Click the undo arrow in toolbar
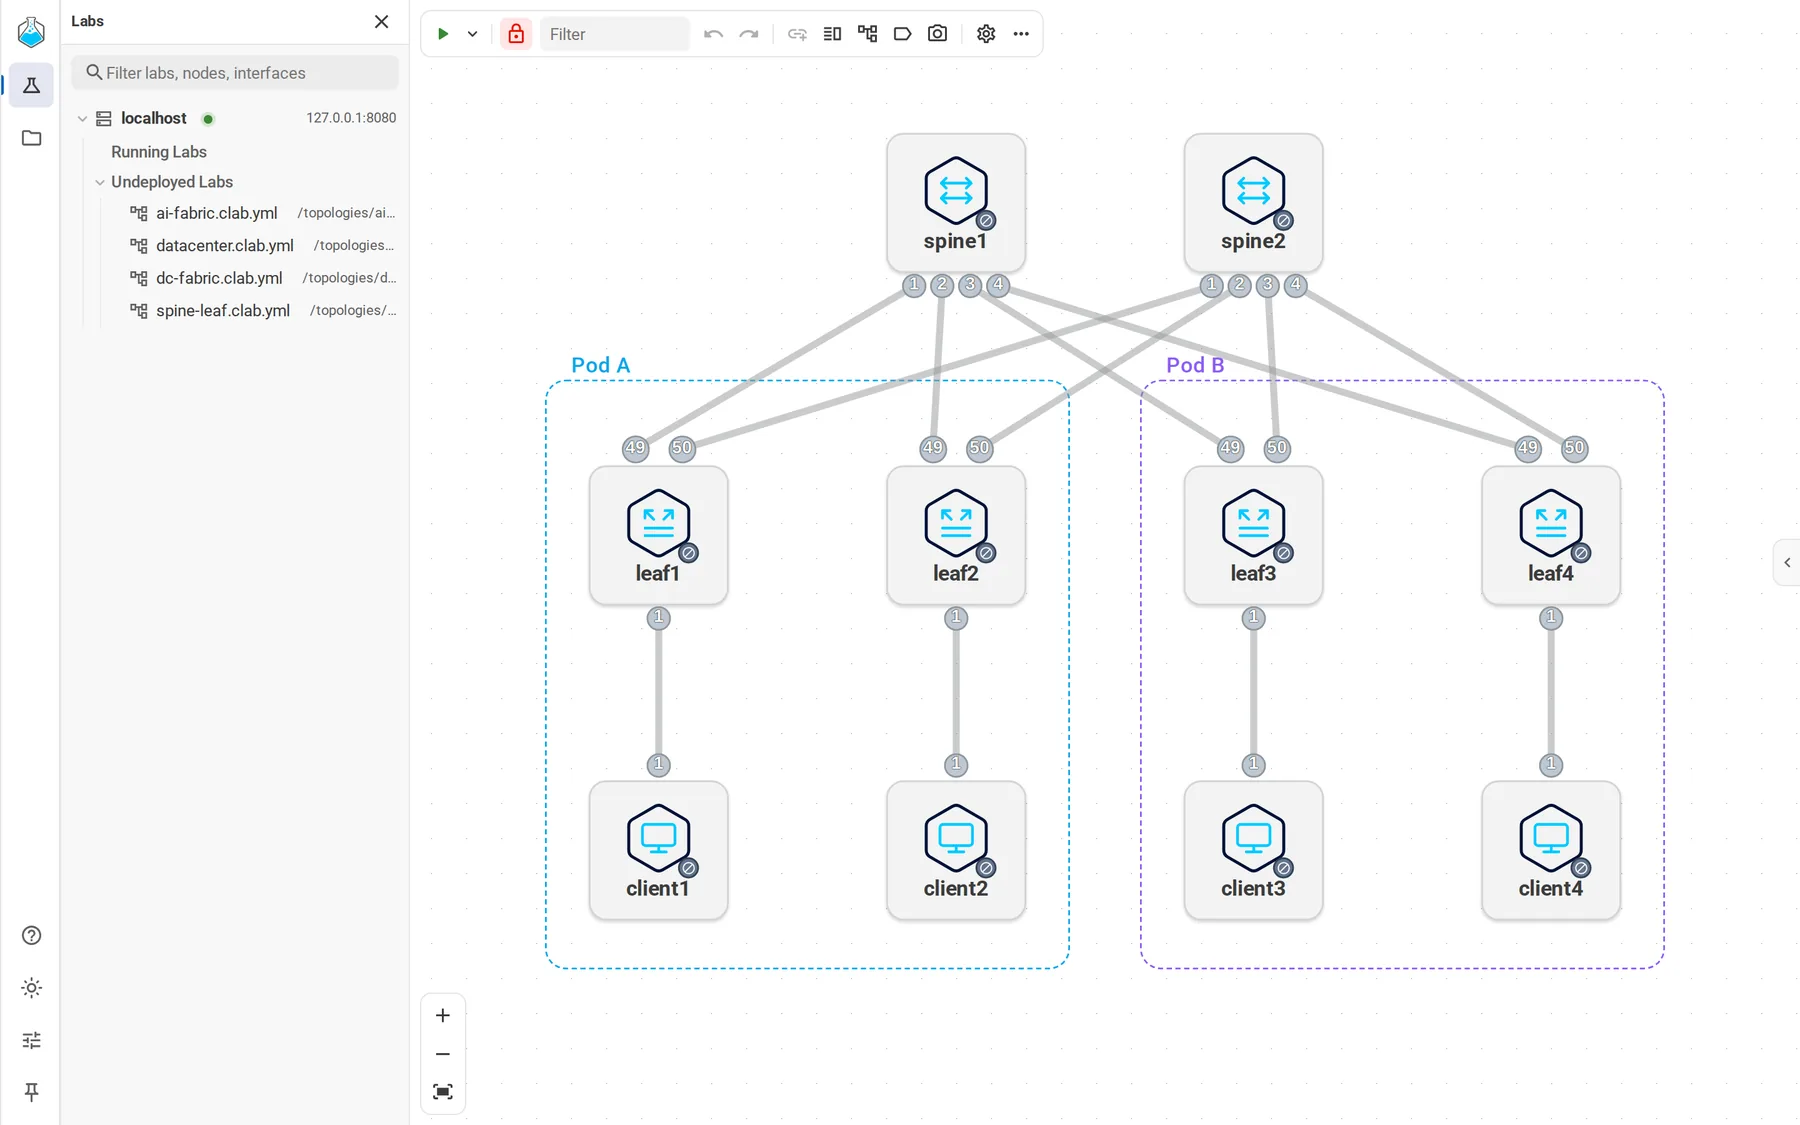 click(x=713, y=34)
